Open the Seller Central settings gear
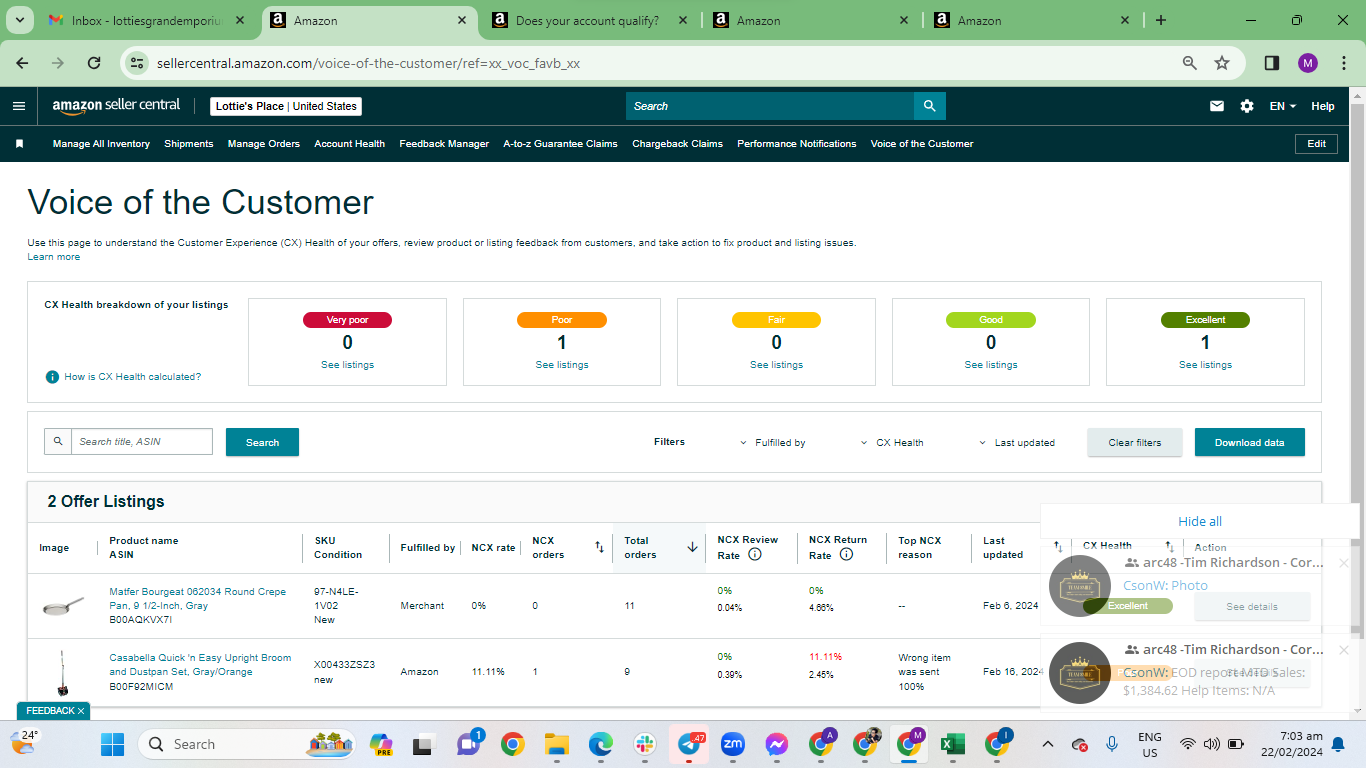 [x=1247, y=106]
